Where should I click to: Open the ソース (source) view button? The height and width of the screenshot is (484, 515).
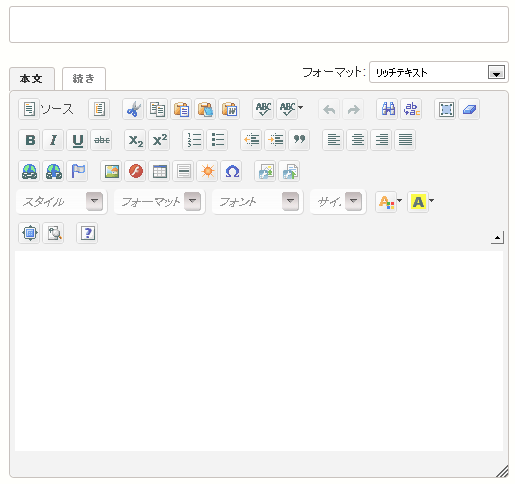tap(46, 109)
